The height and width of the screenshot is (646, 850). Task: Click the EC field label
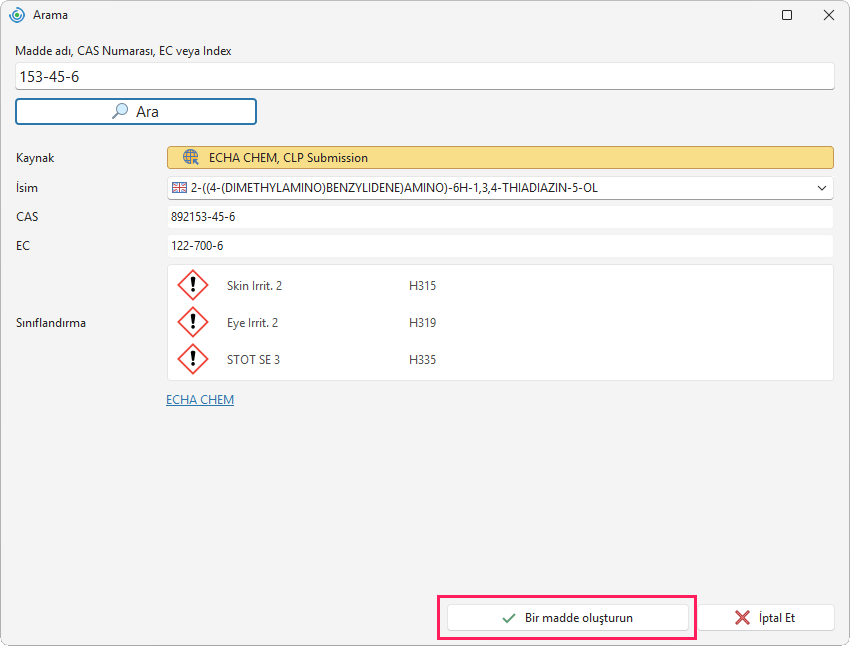(23, 246)
